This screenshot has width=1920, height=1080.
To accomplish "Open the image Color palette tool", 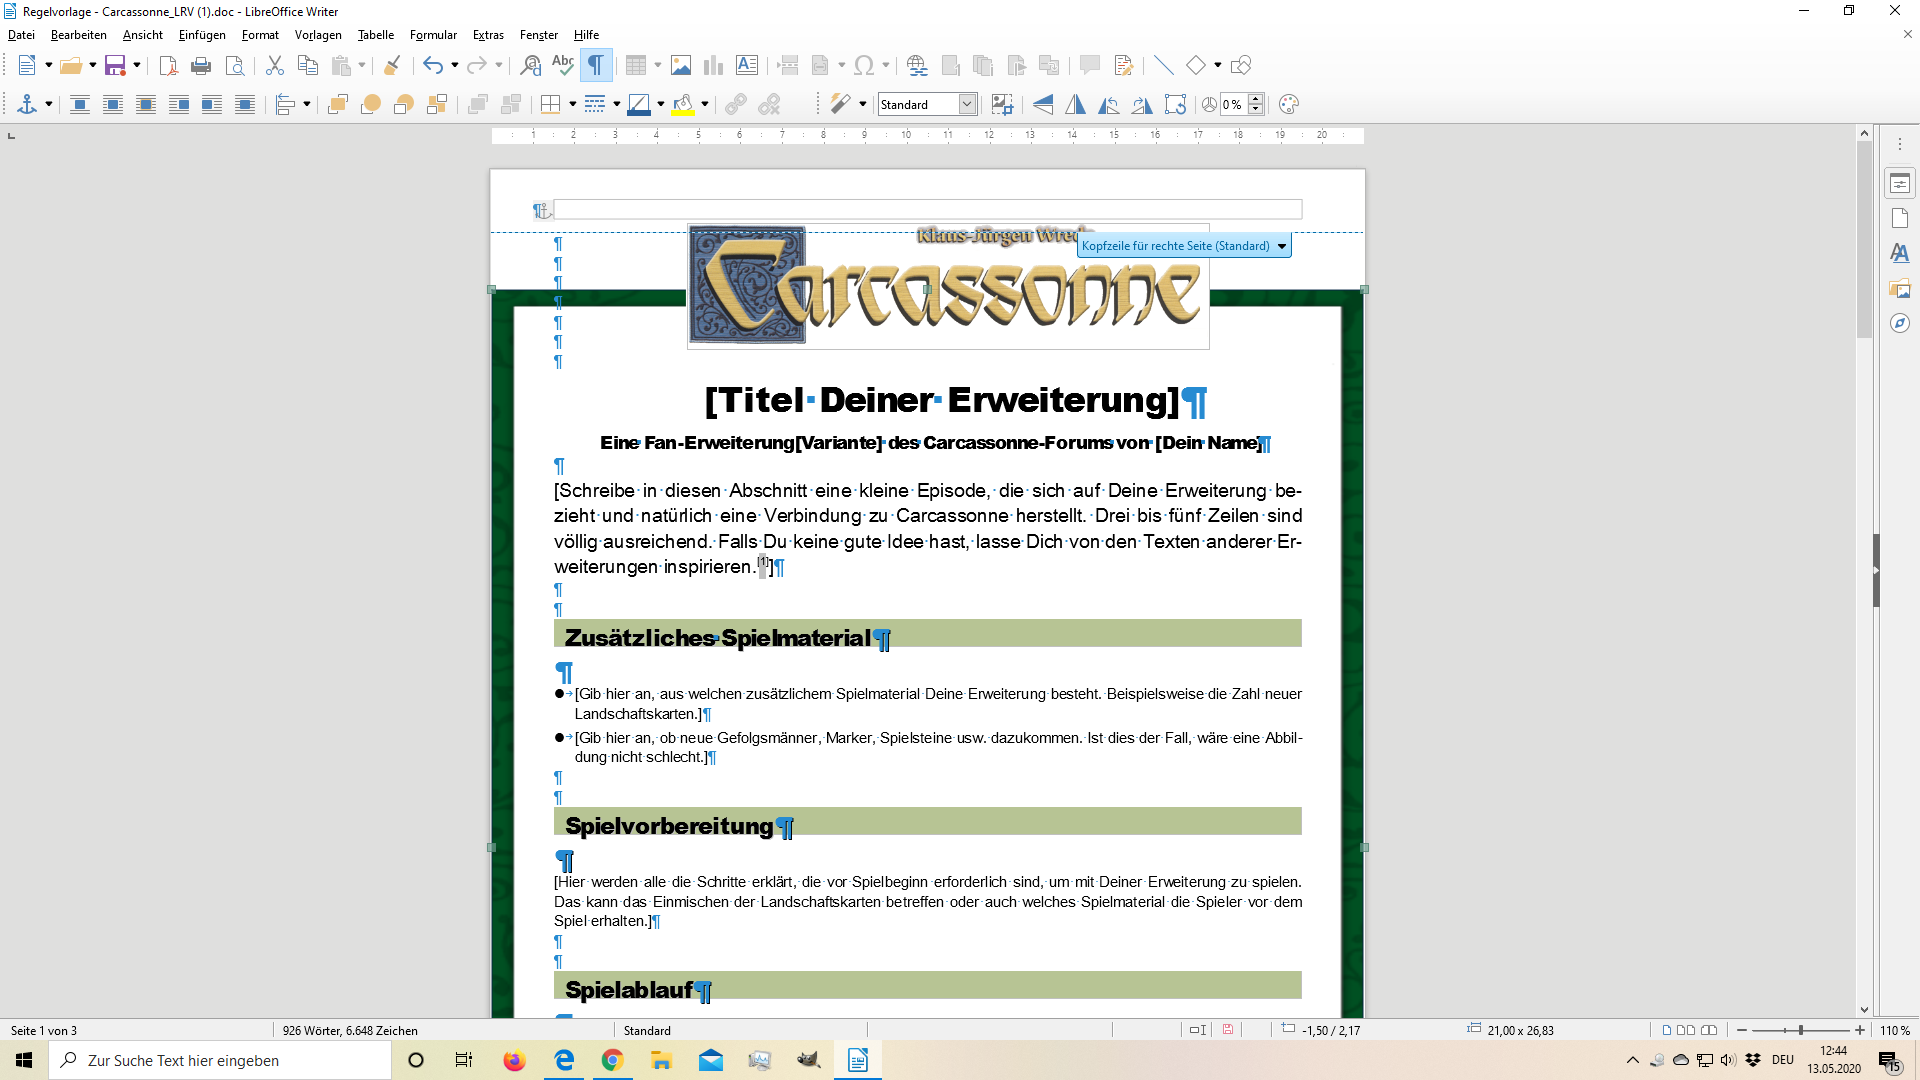I will (x=1289, y=105).
